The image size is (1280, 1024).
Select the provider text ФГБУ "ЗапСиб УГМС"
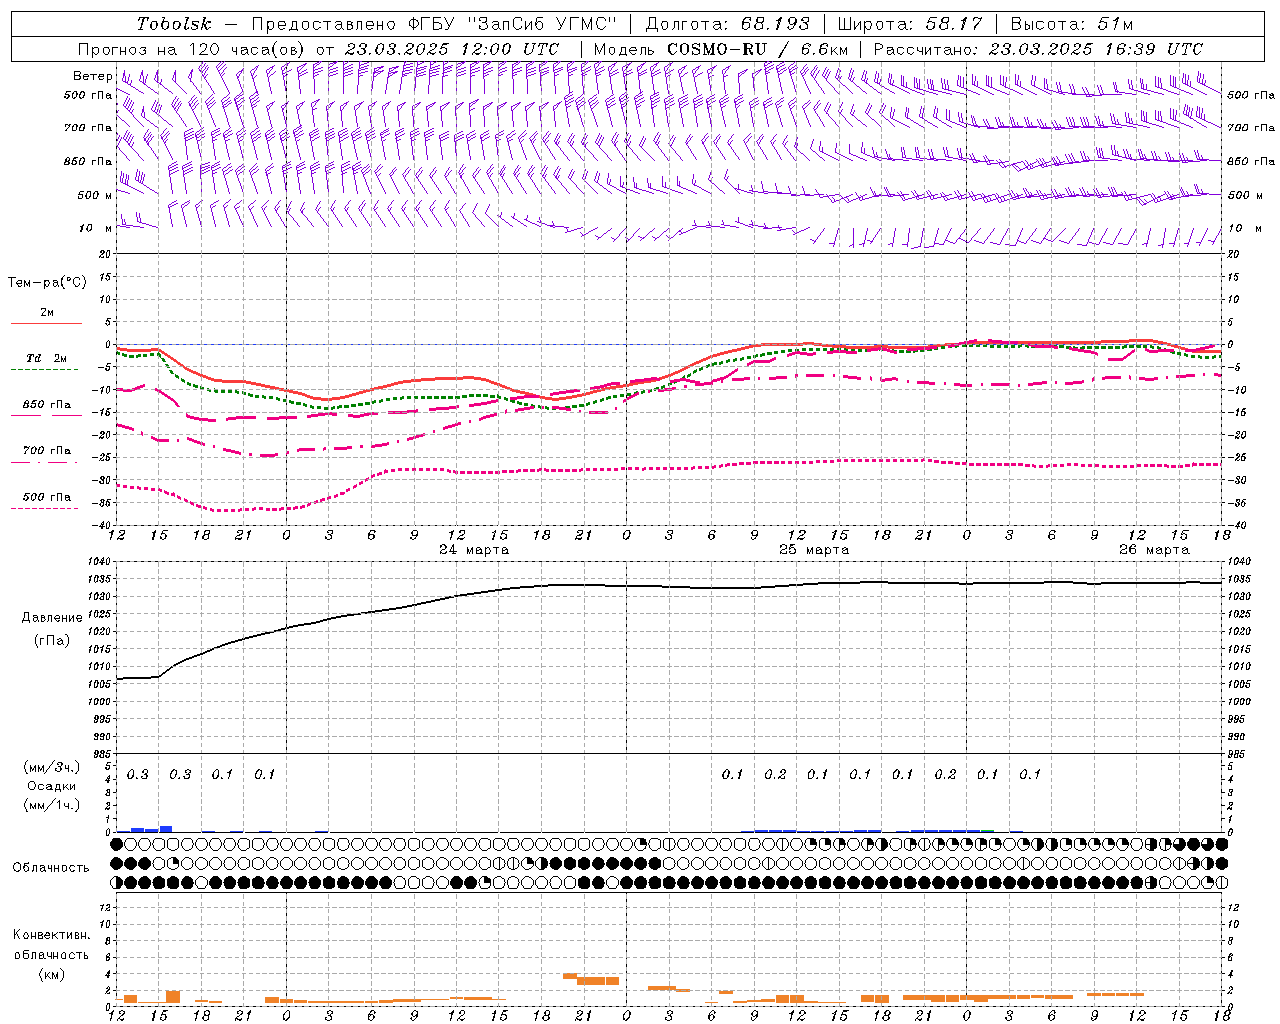pyautogui.click(x=513, y=24)
